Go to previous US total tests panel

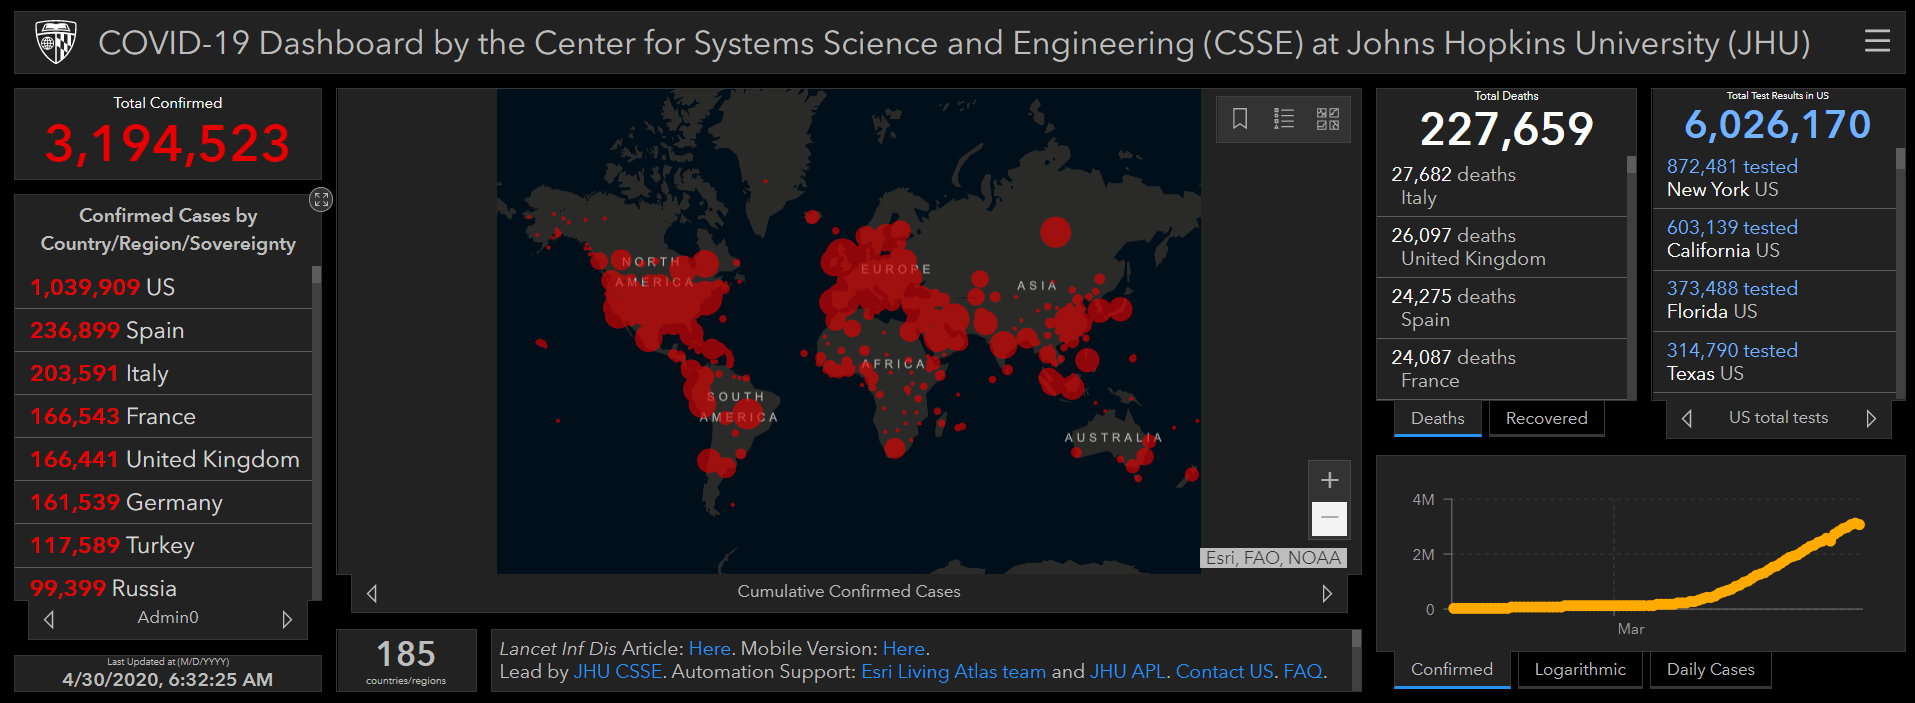1687,419
